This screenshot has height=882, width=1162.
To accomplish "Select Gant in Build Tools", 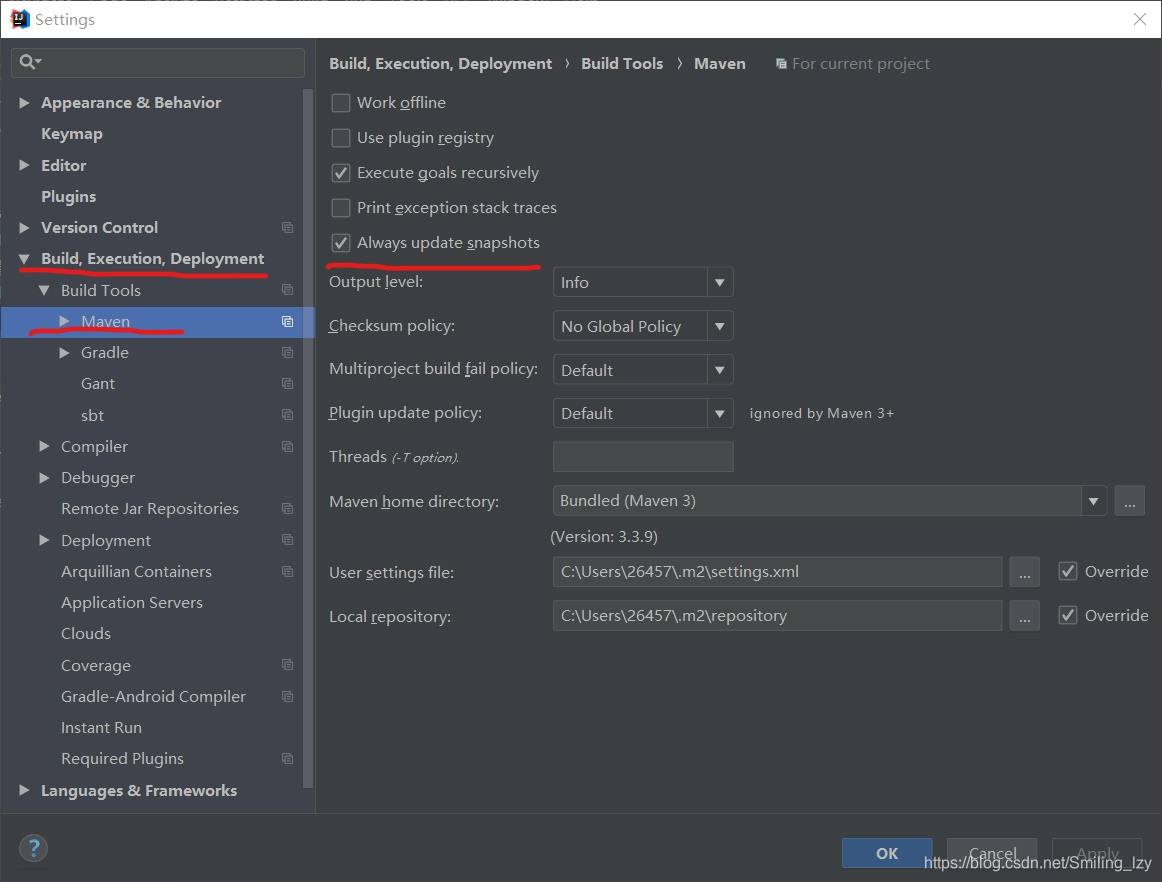I will 98,384.
